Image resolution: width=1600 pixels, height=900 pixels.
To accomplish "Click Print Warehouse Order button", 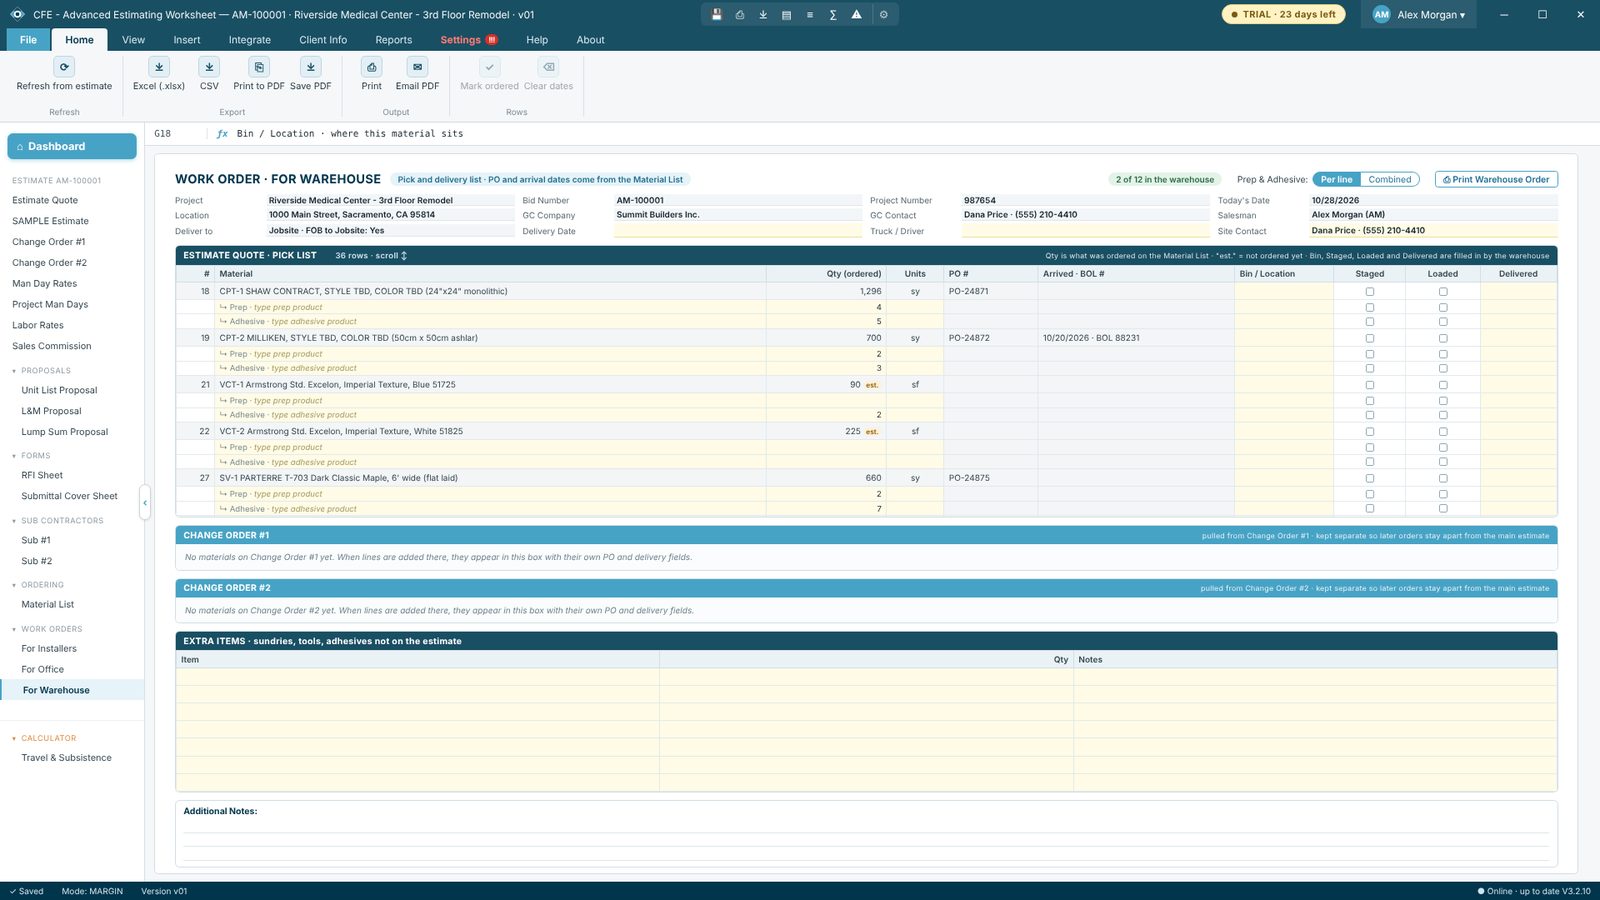I will pos(1496,179).
